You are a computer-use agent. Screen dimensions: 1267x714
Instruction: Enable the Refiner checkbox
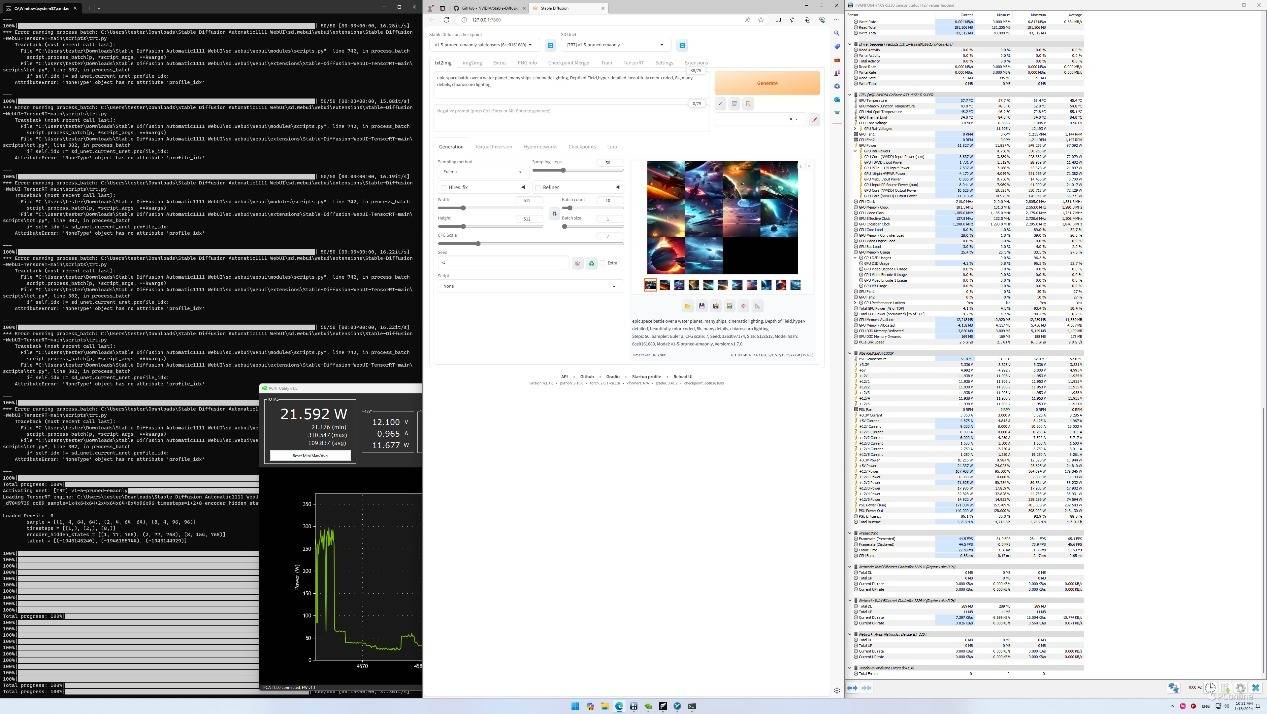(538, 187)
